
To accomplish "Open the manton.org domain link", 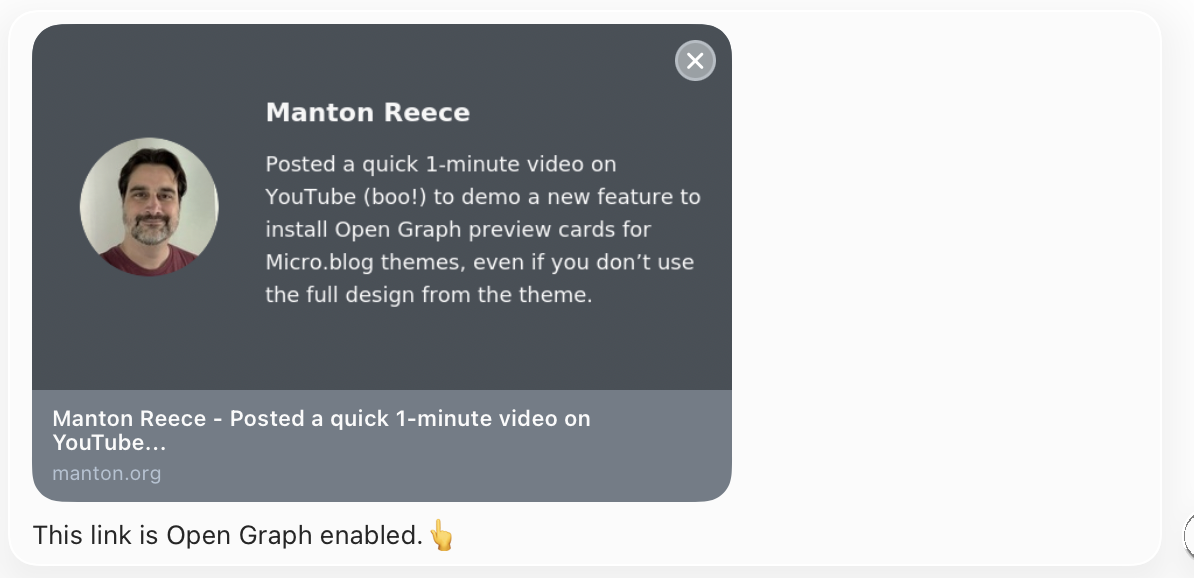I will point(106,473).
